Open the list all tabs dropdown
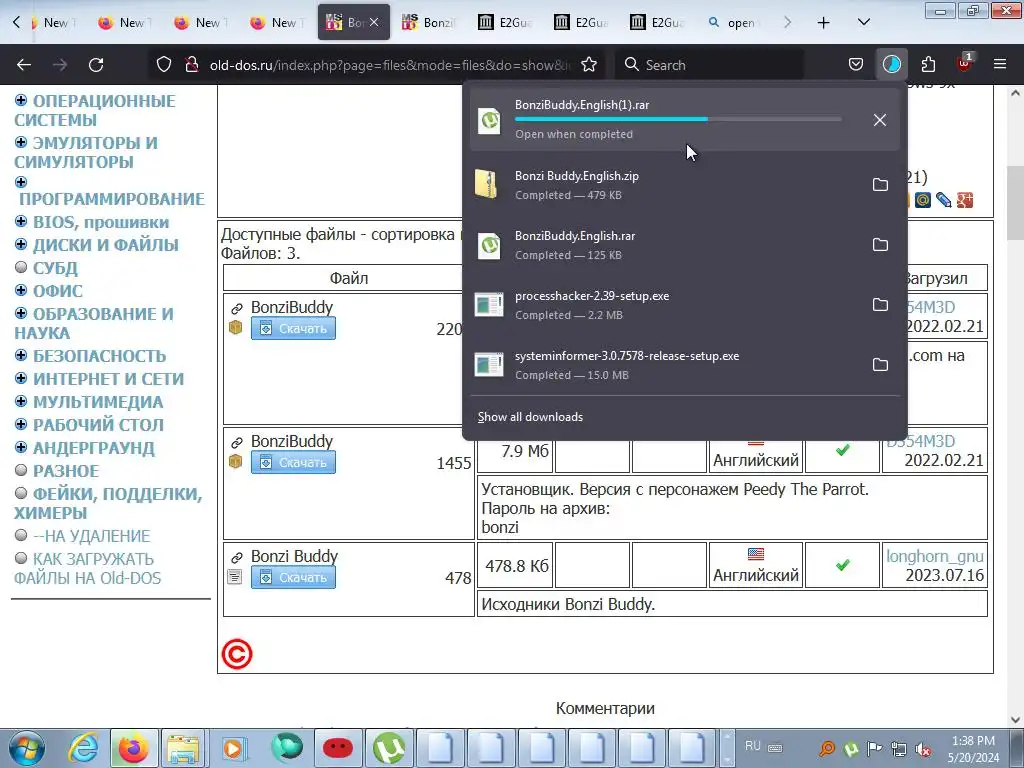 863,23
